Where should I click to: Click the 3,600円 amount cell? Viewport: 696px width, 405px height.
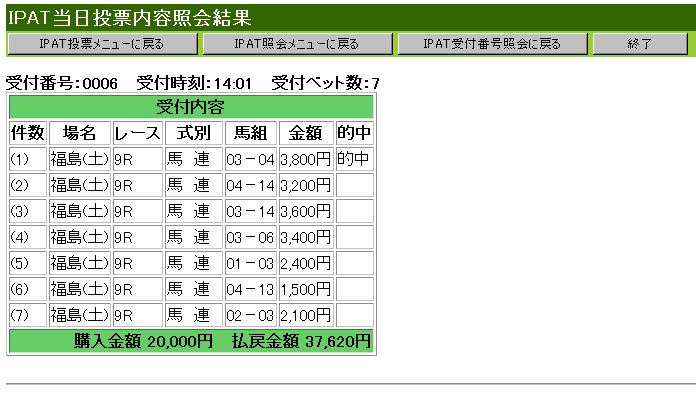click(306, 211)
